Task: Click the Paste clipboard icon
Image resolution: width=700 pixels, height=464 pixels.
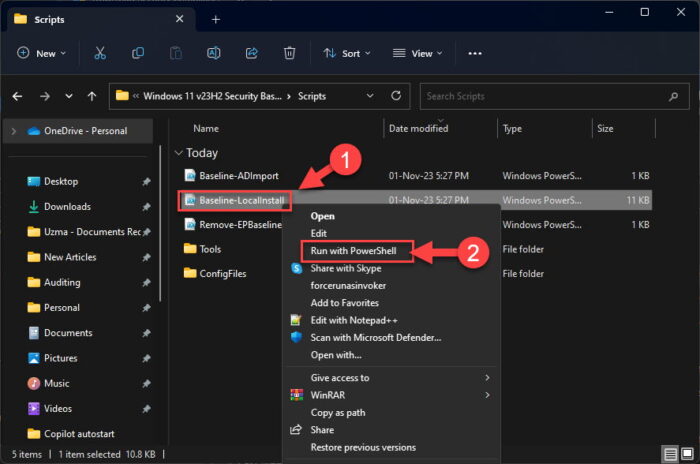Action: point(175,53)
